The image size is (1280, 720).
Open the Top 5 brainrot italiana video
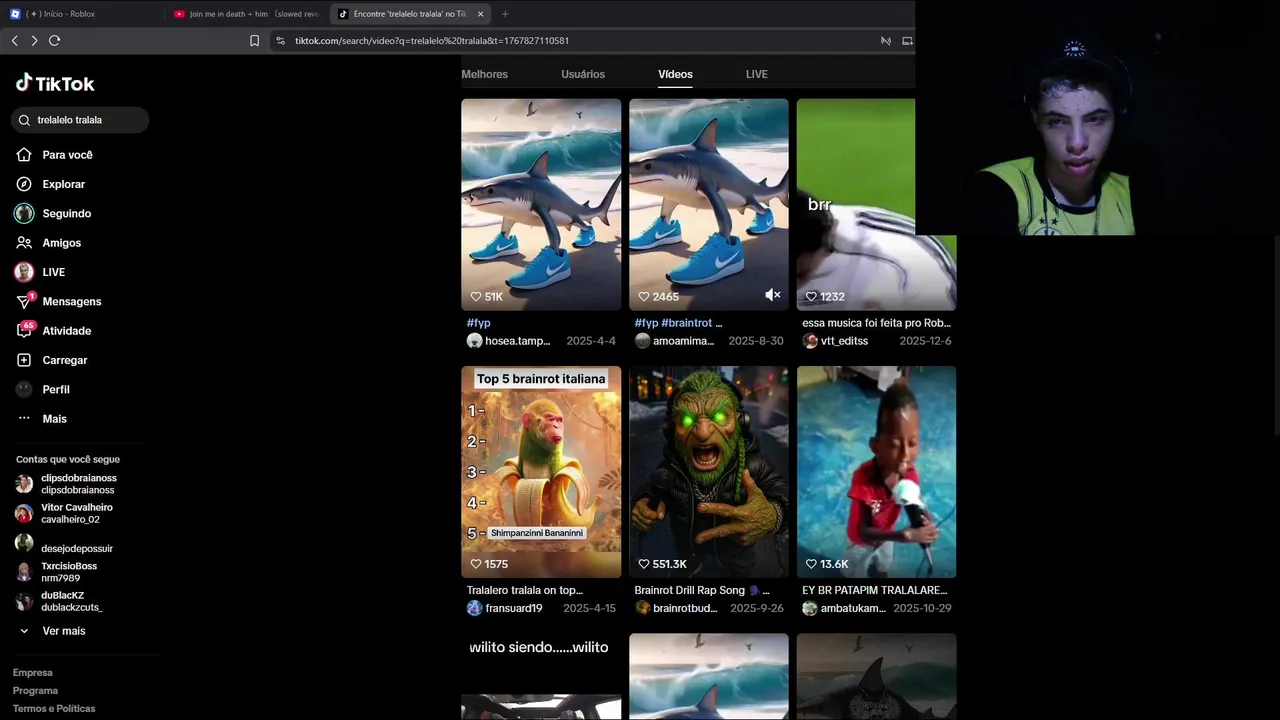541,472
